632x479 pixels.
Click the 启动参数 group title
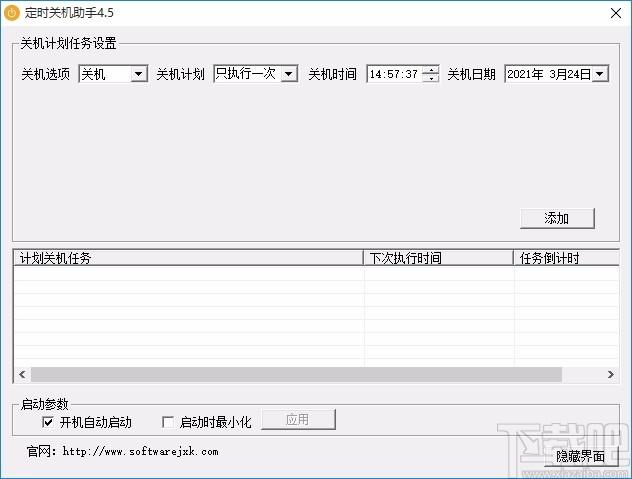pos(44,404)
